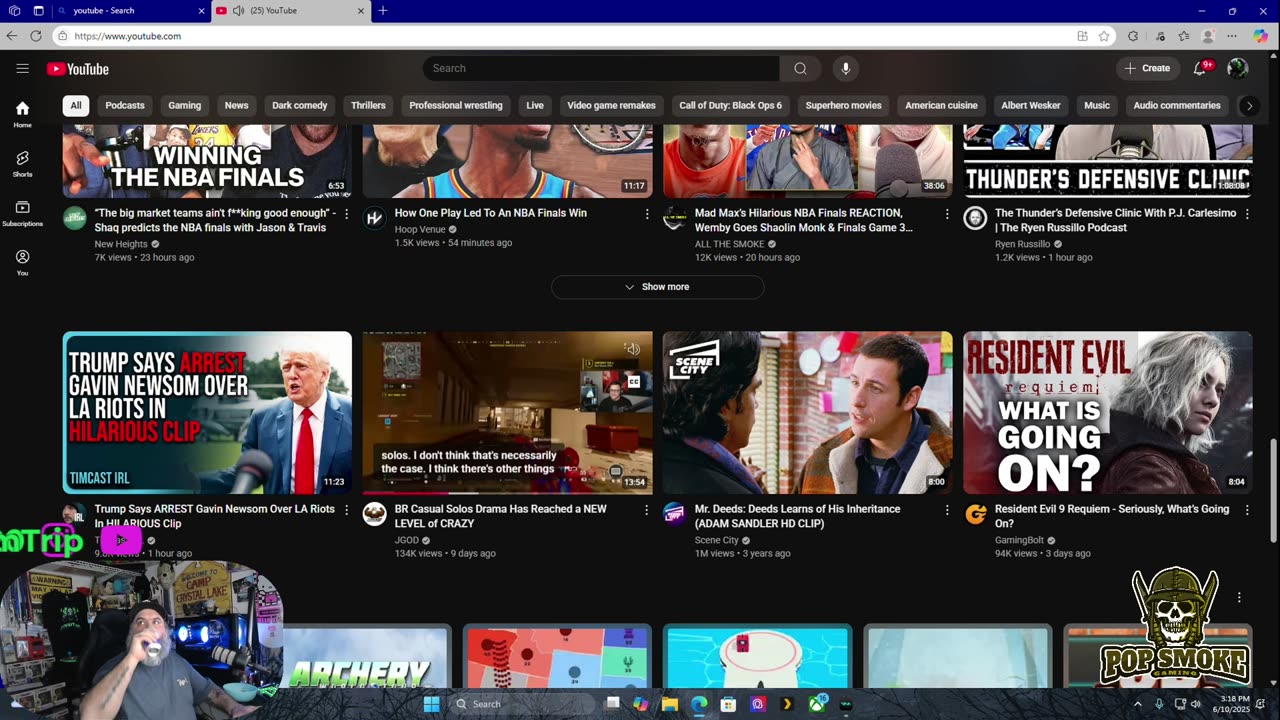Open Resident Evil 9 Requiem title link
The height and width of the screenshot is (720, 1280).
(x=1112, y=516)
